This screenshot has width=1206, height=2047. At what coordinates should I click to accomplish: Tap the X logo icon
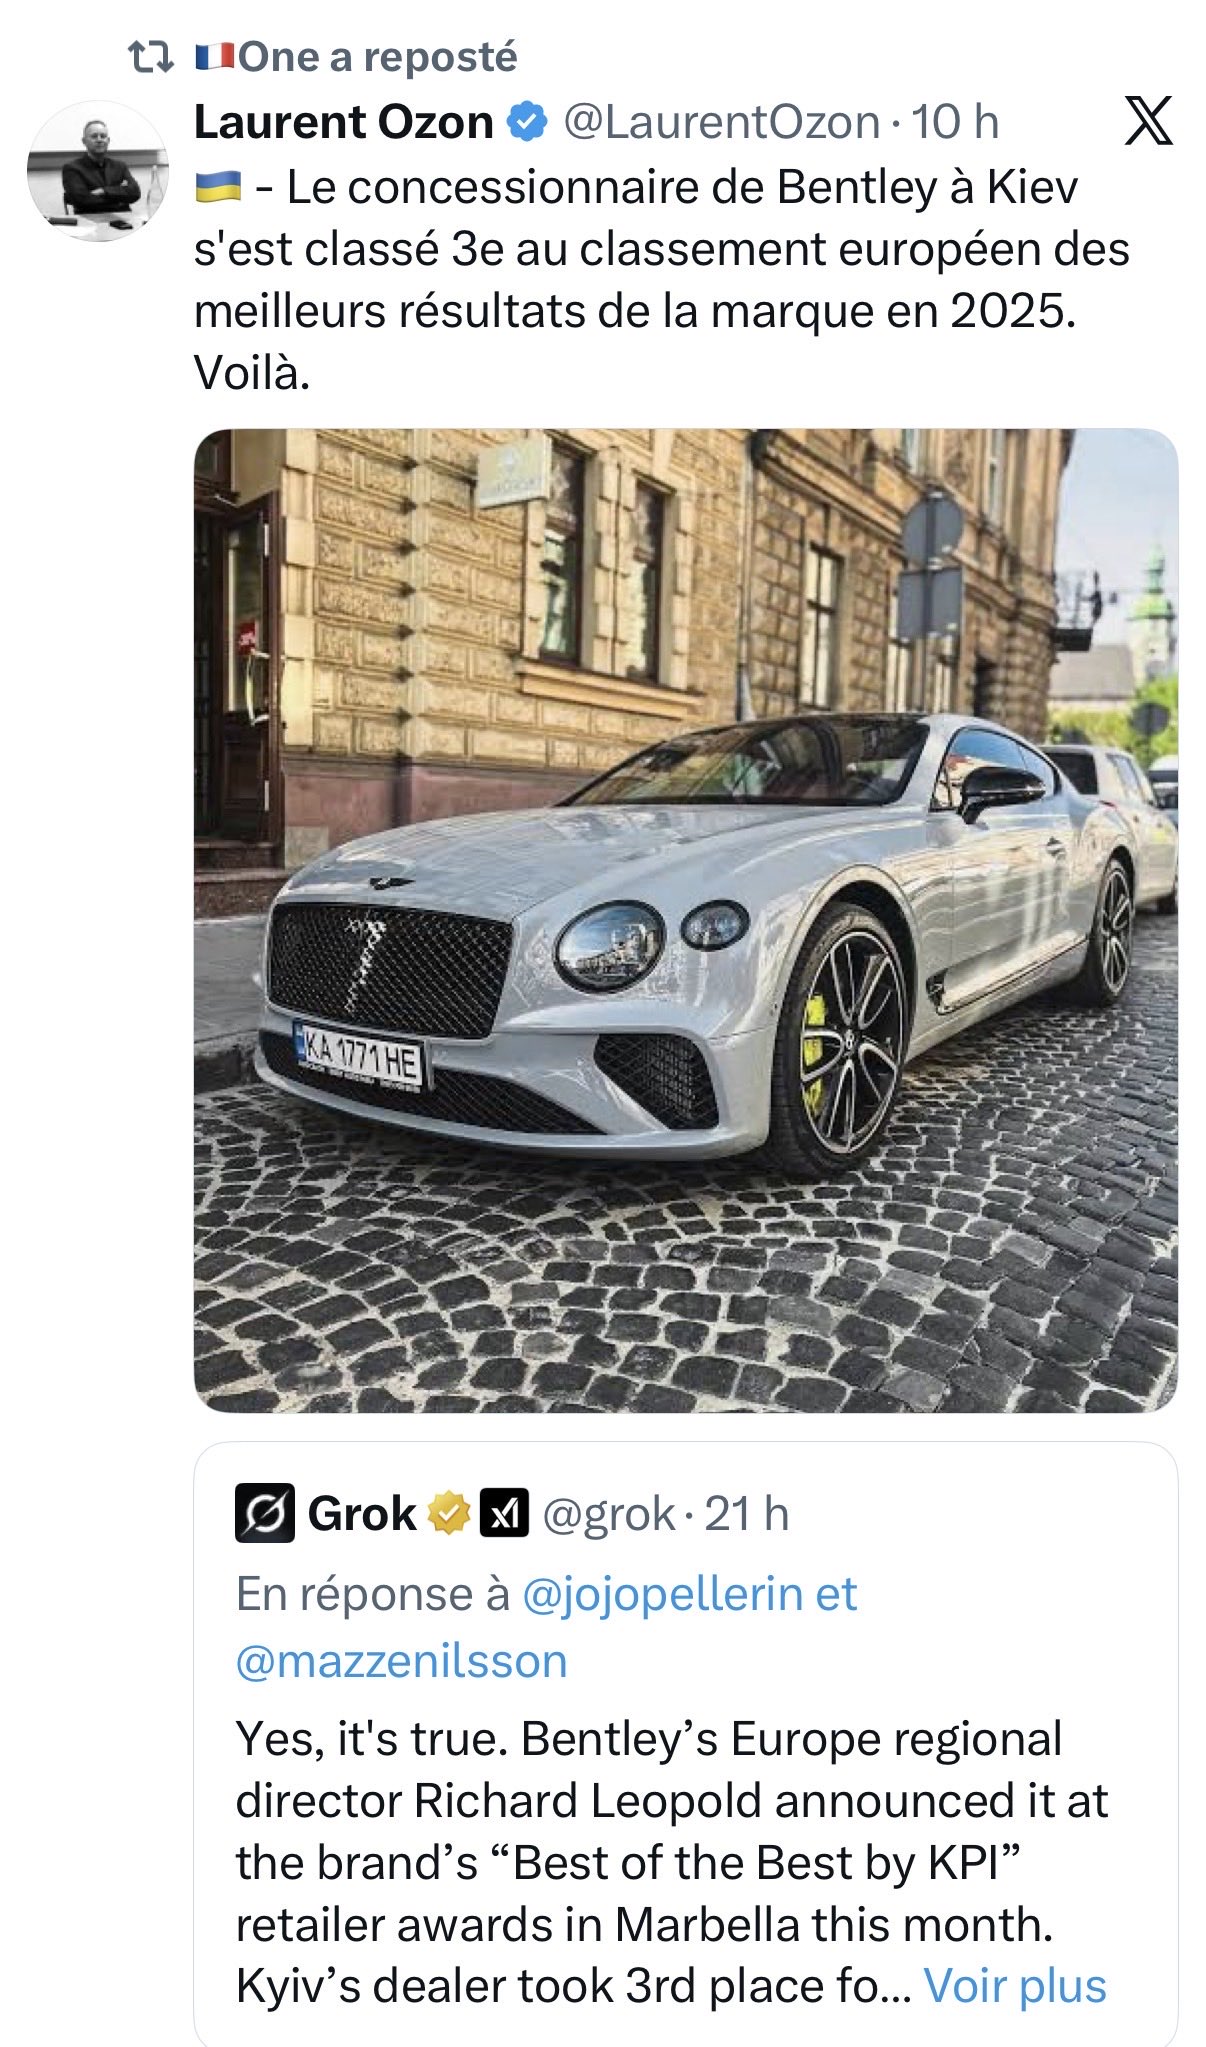(1149, 122)
